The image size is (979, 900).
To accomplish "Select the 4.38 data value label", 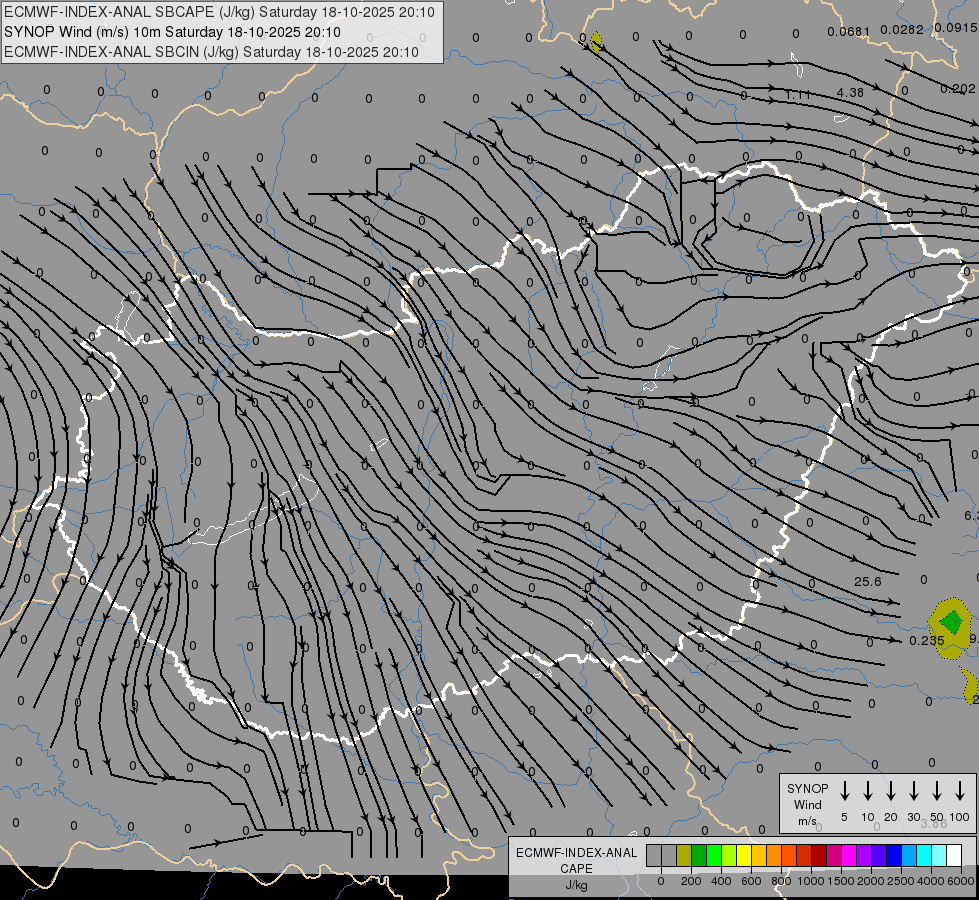I will coord(849,93).
